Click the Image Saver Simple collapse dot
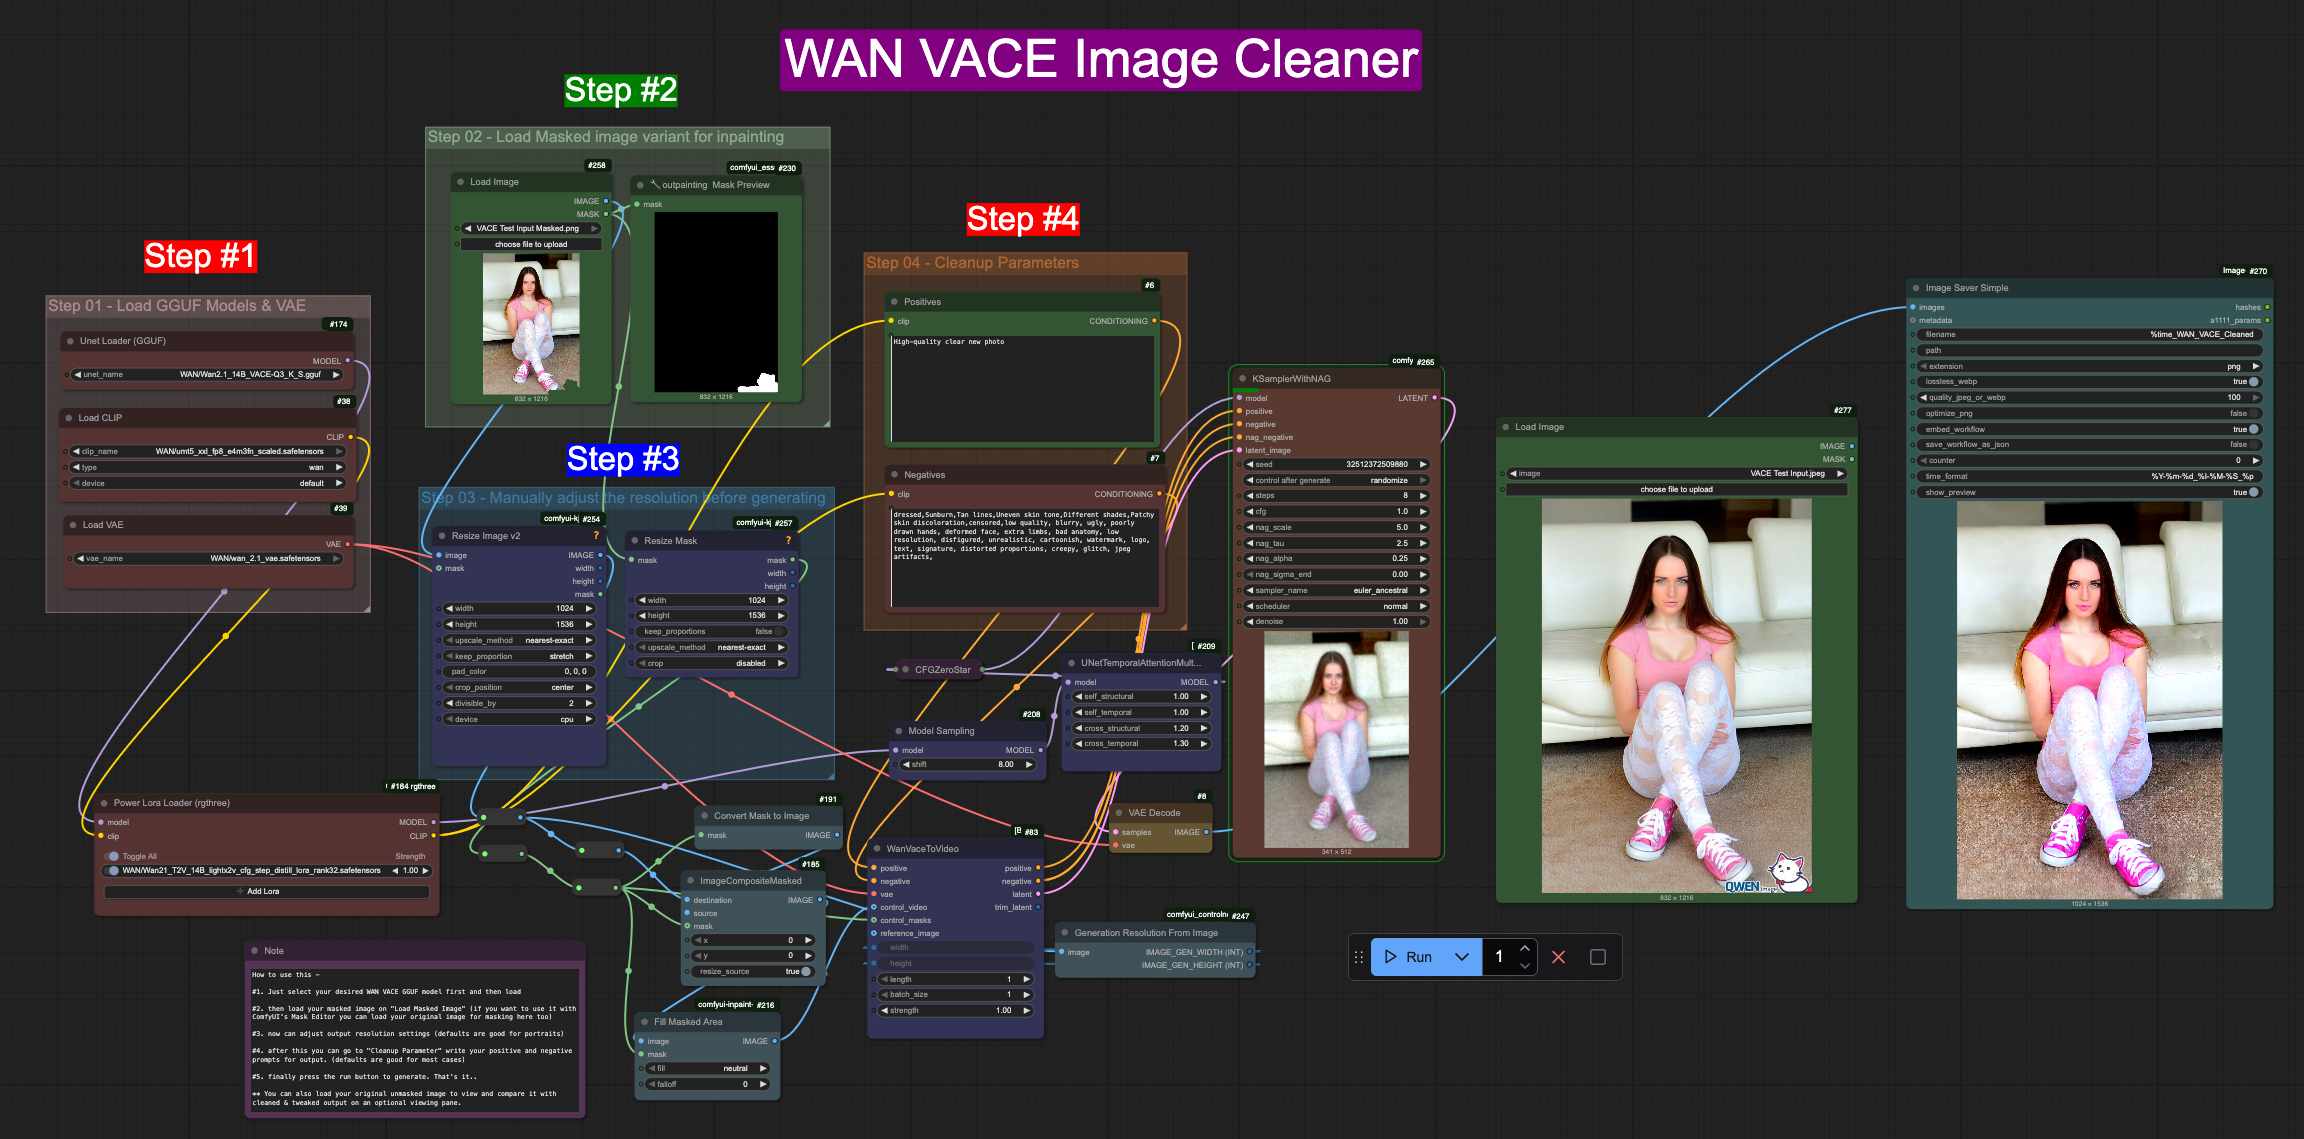Screen dimensions: 2304x1139 [1916, 288]
